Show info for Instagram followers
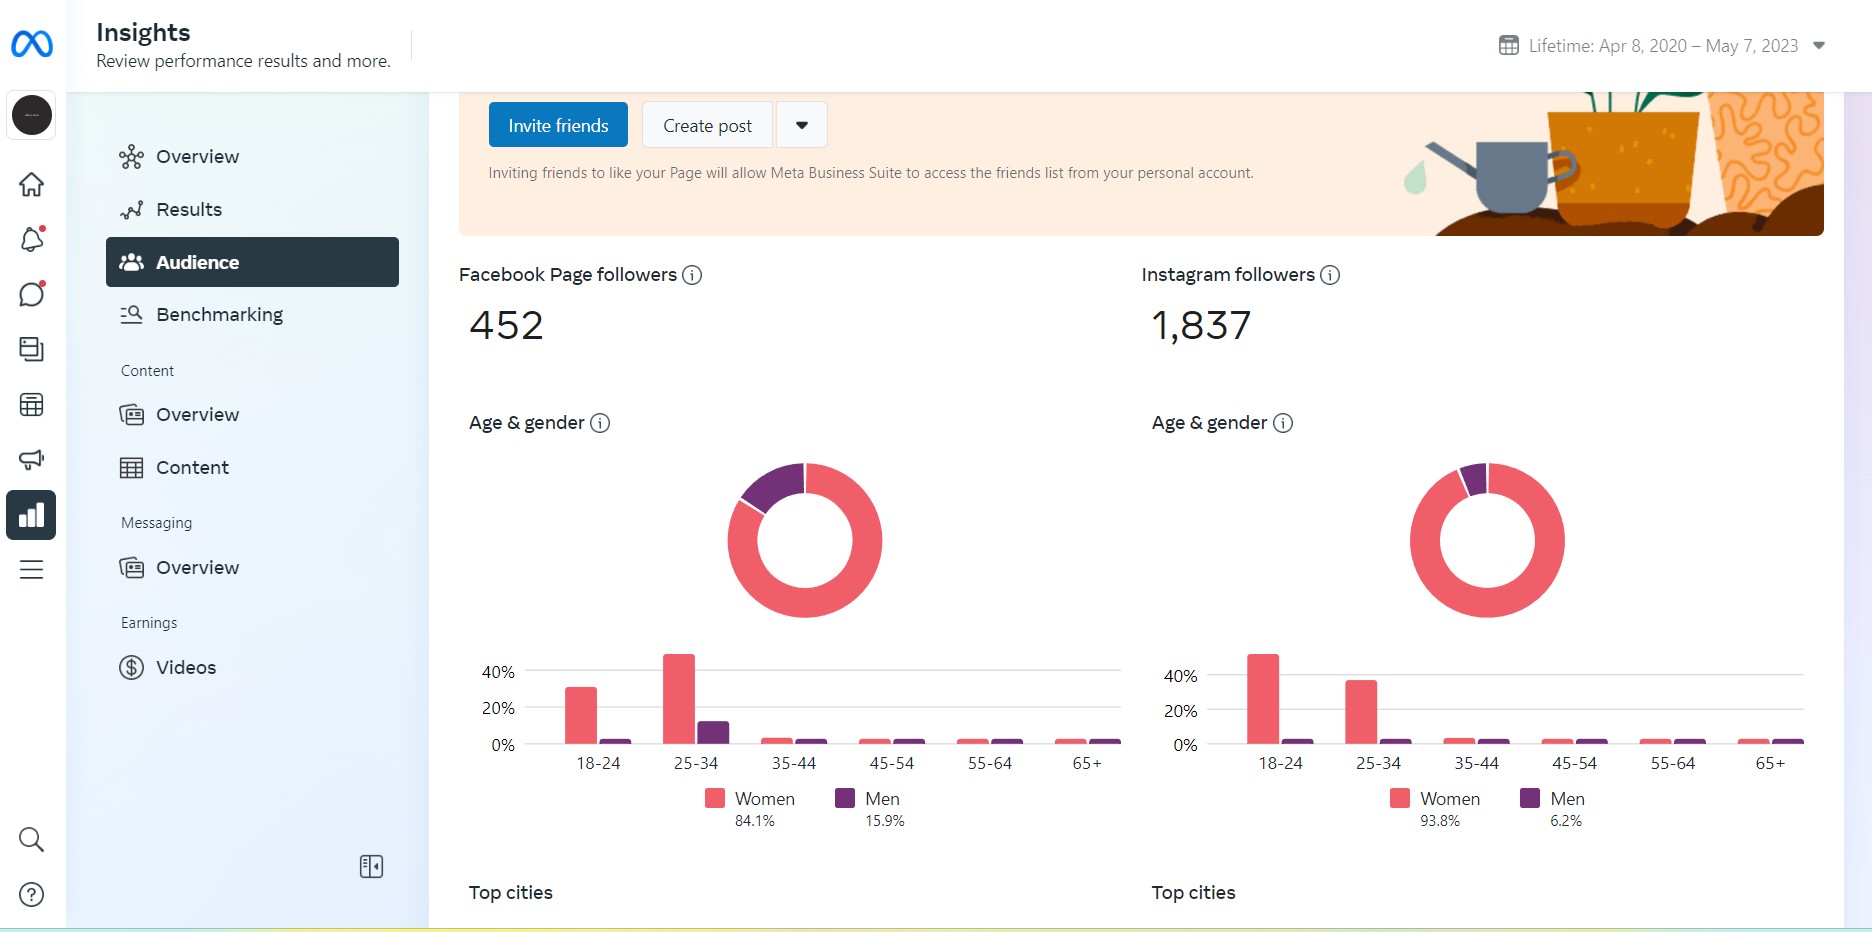The image size is (1872, 932). point(1330,275)
